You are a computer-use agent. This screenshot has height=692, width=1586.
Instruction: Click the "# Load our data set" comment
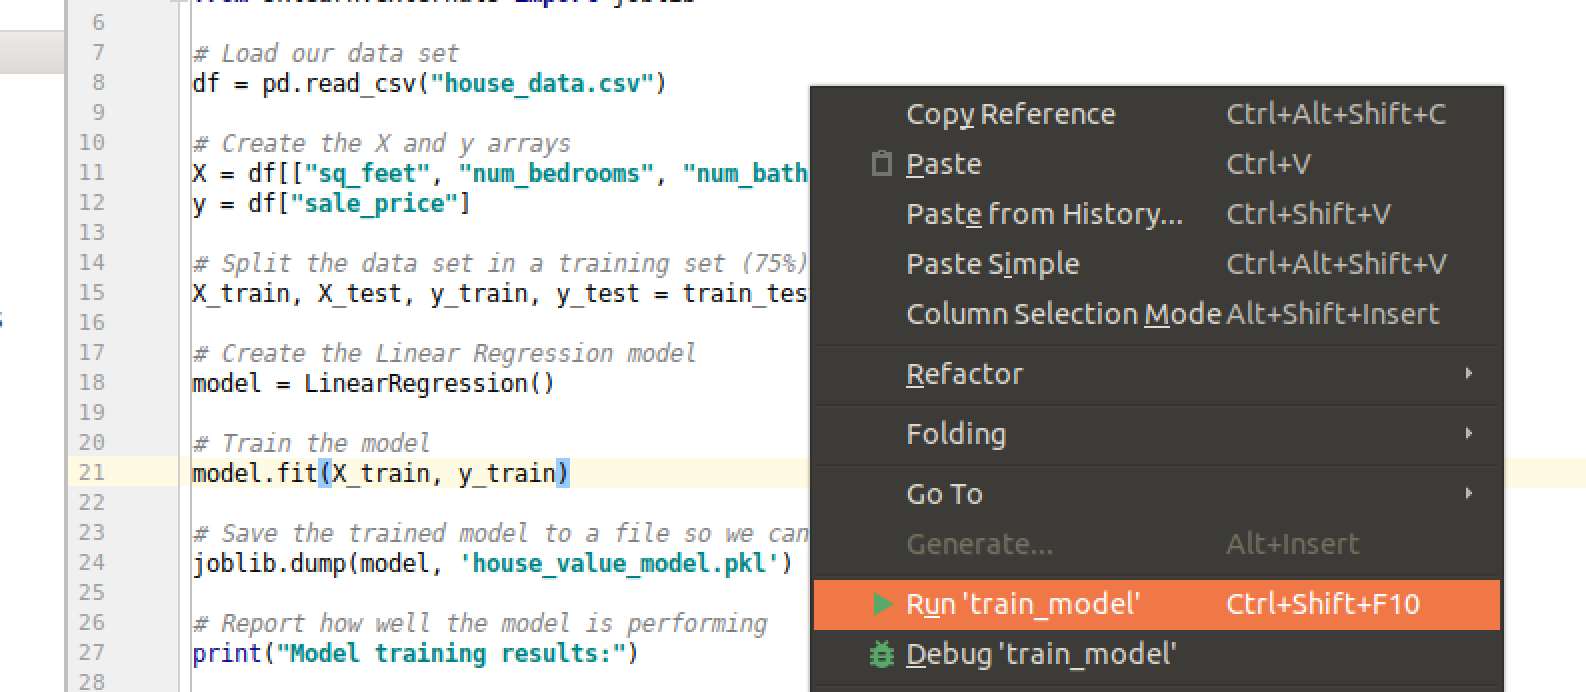(x=326, y=53)
